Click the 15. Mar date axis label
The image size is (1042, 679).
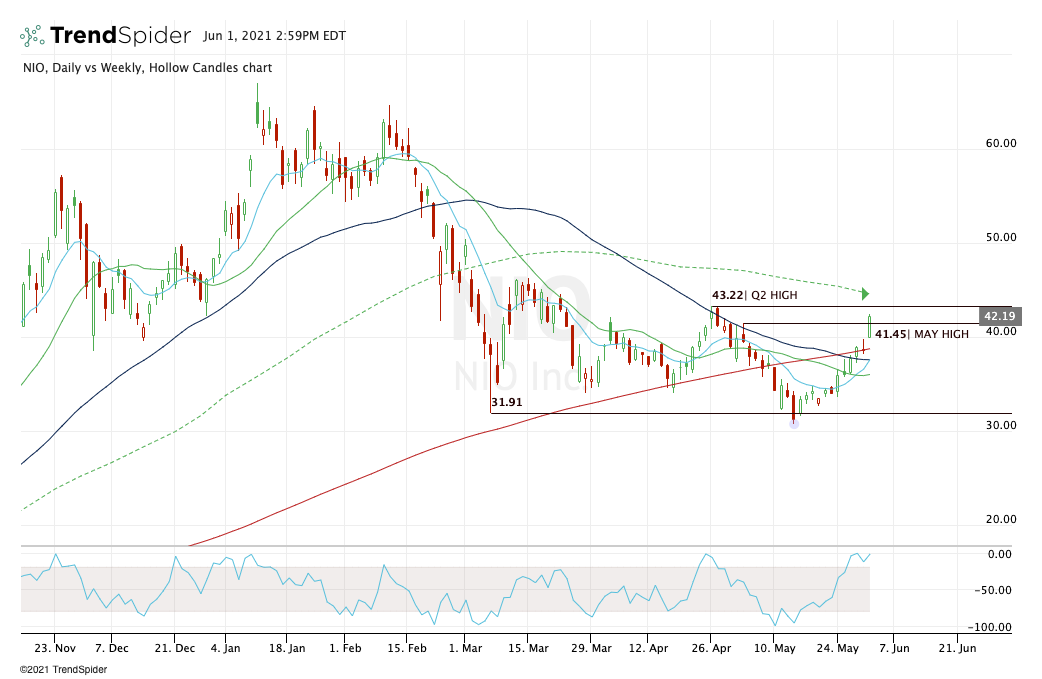[x=528, y=648]
